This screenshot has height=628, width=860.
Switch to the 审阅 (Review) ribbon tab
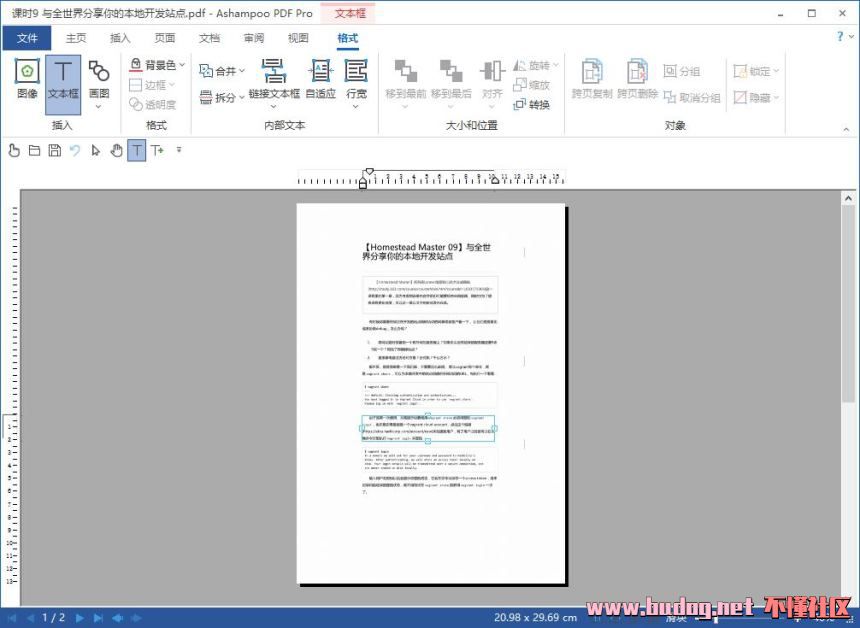click(x=253, y=38)
